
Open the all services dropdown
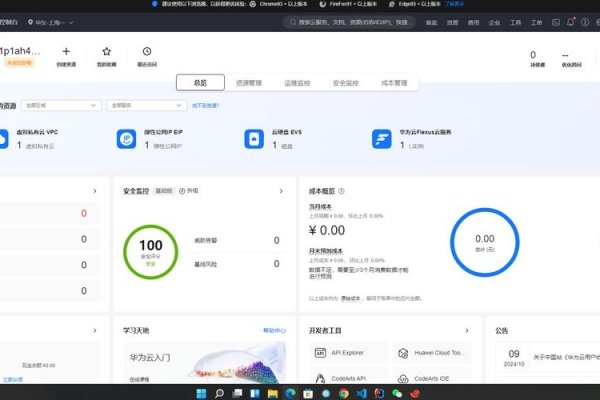point(147,105)
